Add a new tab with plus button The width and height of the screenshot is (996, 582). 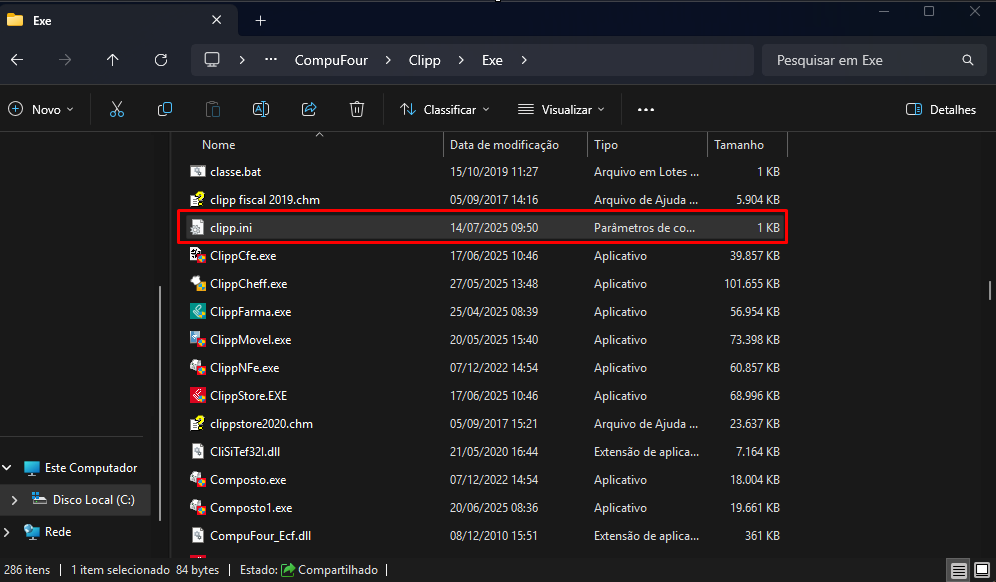pyautogui.click(x=260, y=20)
